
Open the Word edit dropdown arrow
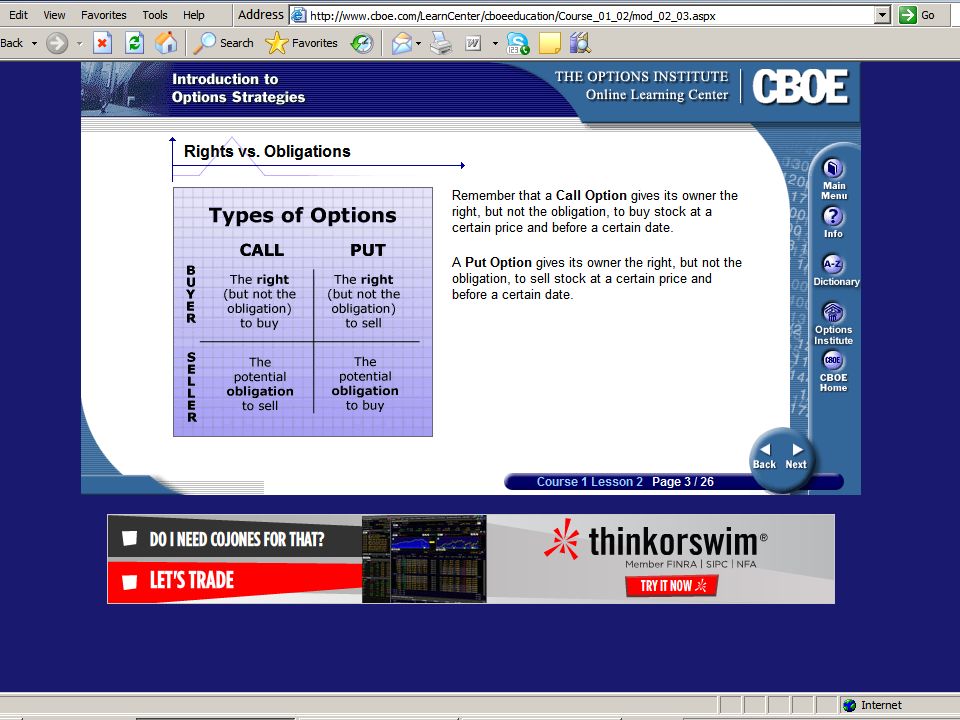[495, 43]
